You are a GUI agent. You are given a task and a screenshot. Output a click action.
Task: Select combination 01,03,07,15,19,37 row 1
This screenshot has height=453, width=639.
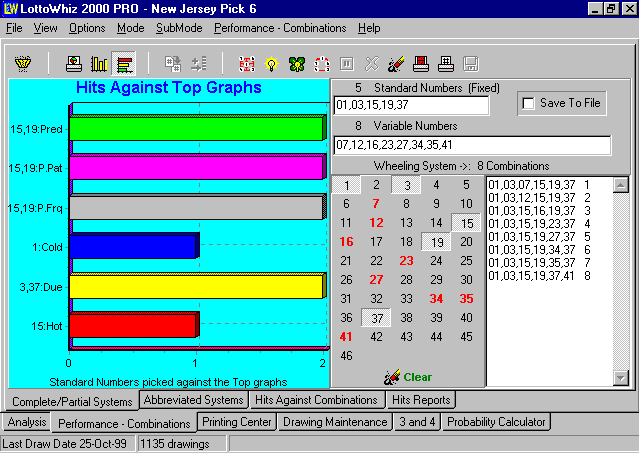tap(539, 185)
